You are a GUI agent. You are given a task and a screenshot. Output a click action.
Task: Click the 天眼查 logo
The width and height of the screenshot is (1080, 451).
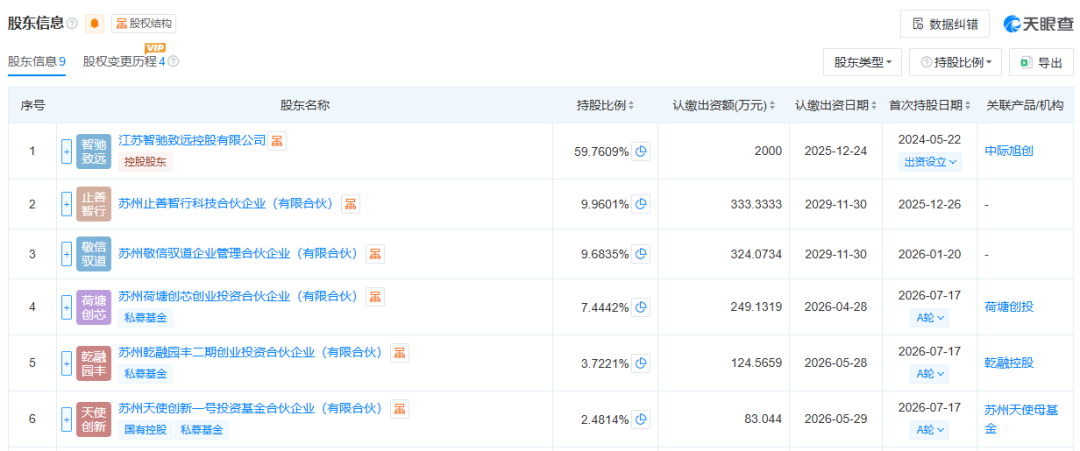coord(1039,24)
